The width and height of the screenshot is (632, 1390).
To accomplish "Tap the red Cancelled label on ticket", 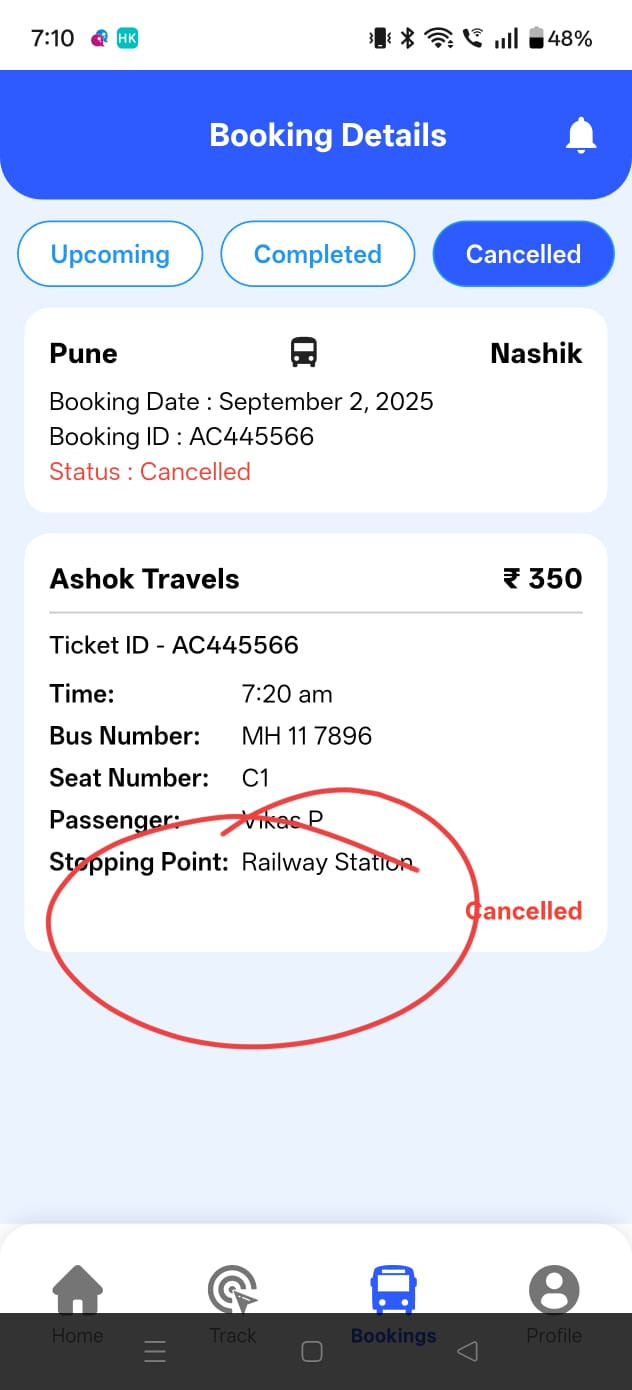I will click(524, 911).
